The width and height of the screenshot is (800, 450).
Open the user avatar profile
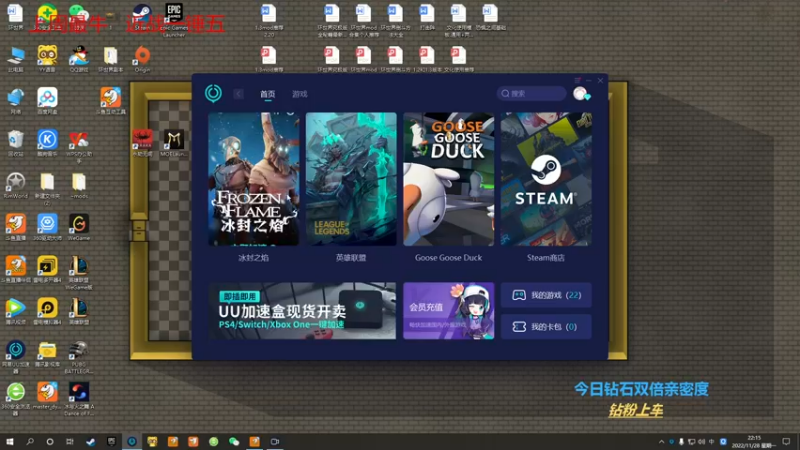(580, 94)
